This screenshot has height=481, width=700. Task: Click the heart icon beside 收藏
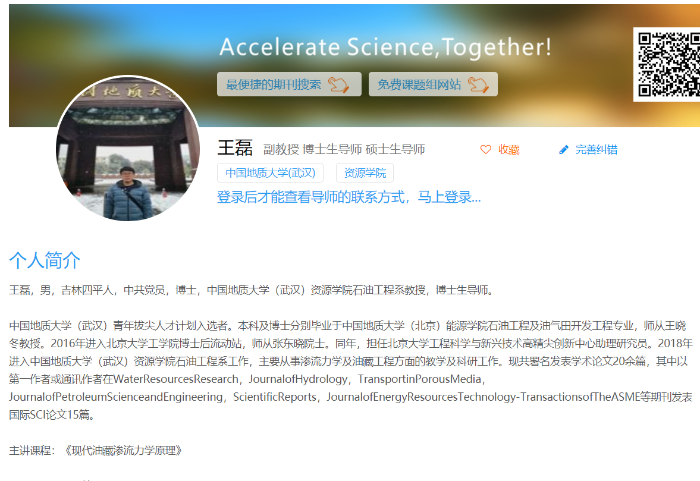pyautogui.click(x=485, y=150)
